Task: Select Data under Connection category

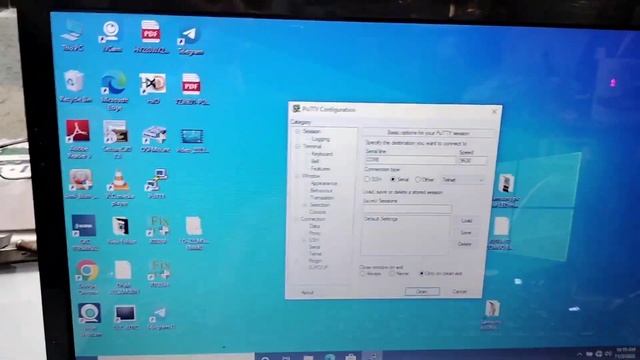Action: (314, 226)
